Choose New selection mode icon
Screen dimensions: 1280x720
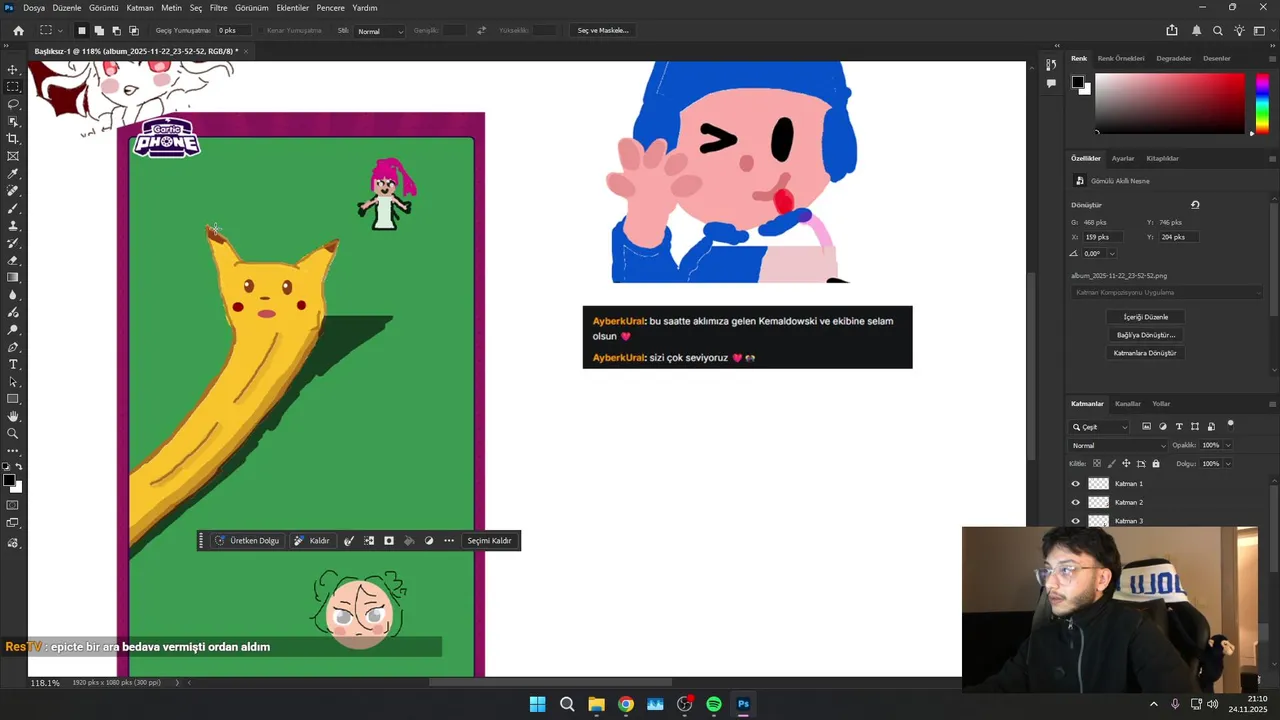[82, 31]
